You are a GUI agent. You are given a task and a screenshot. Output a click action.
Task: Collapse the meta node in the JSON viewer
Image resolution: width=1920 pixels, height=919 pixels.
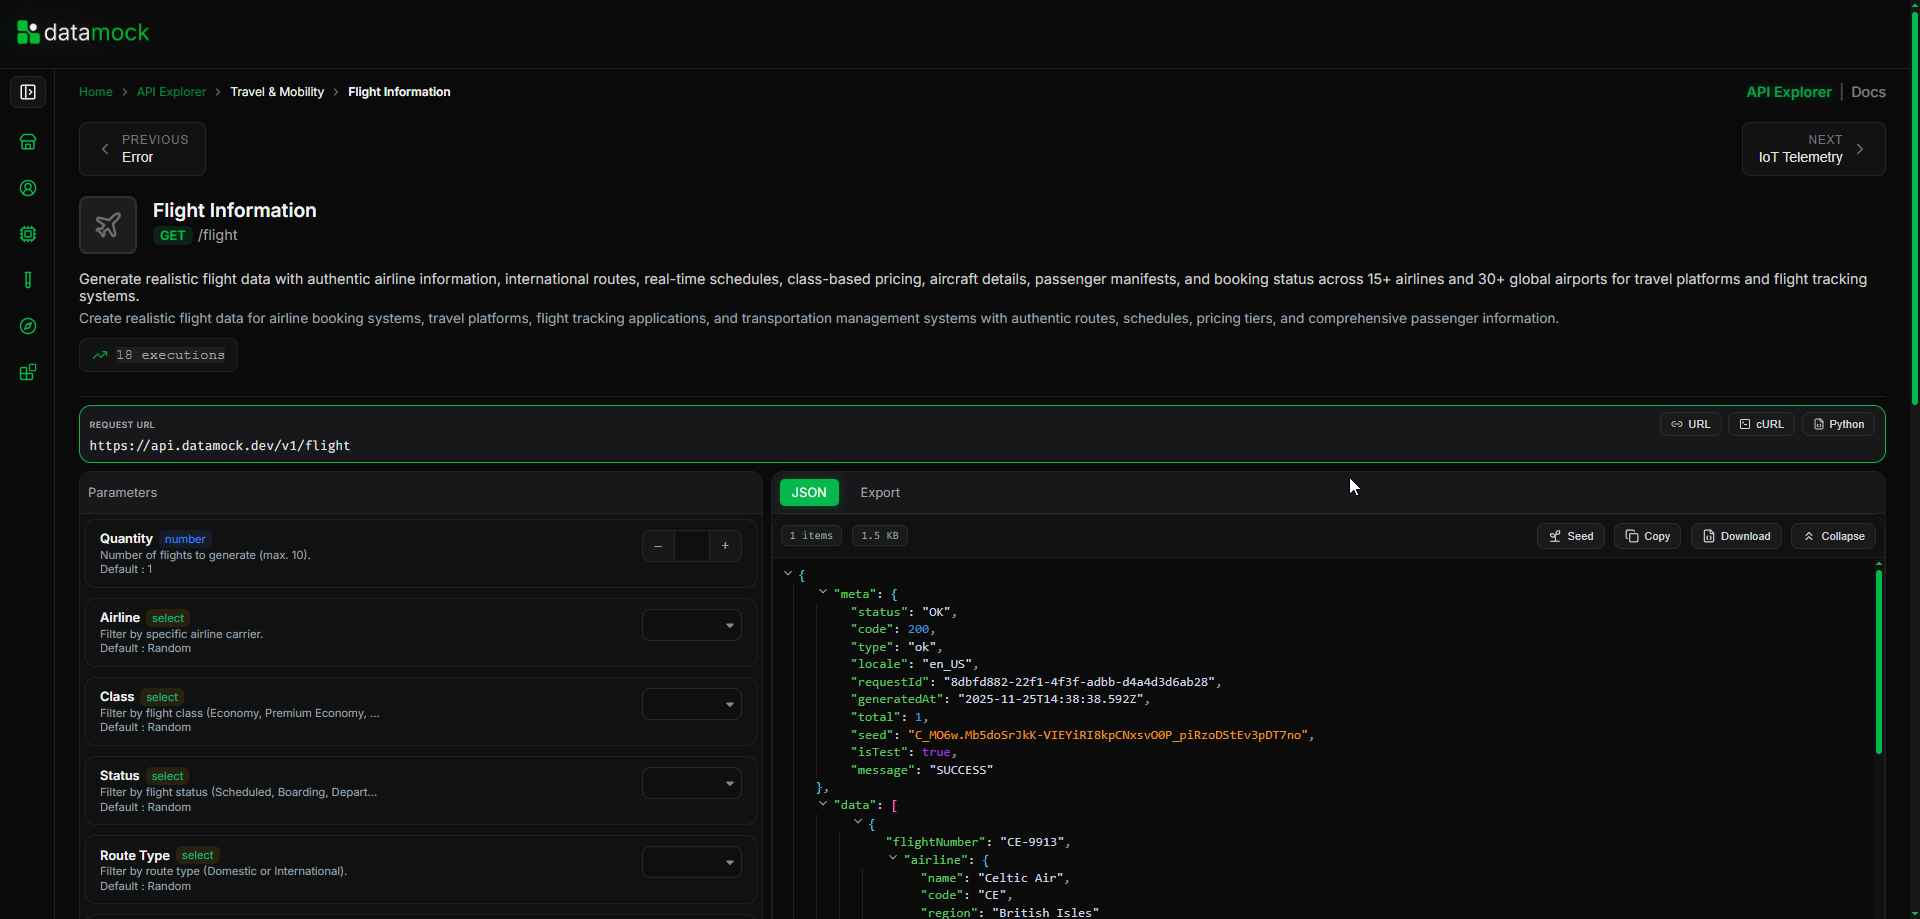click(x=822, y=594)
